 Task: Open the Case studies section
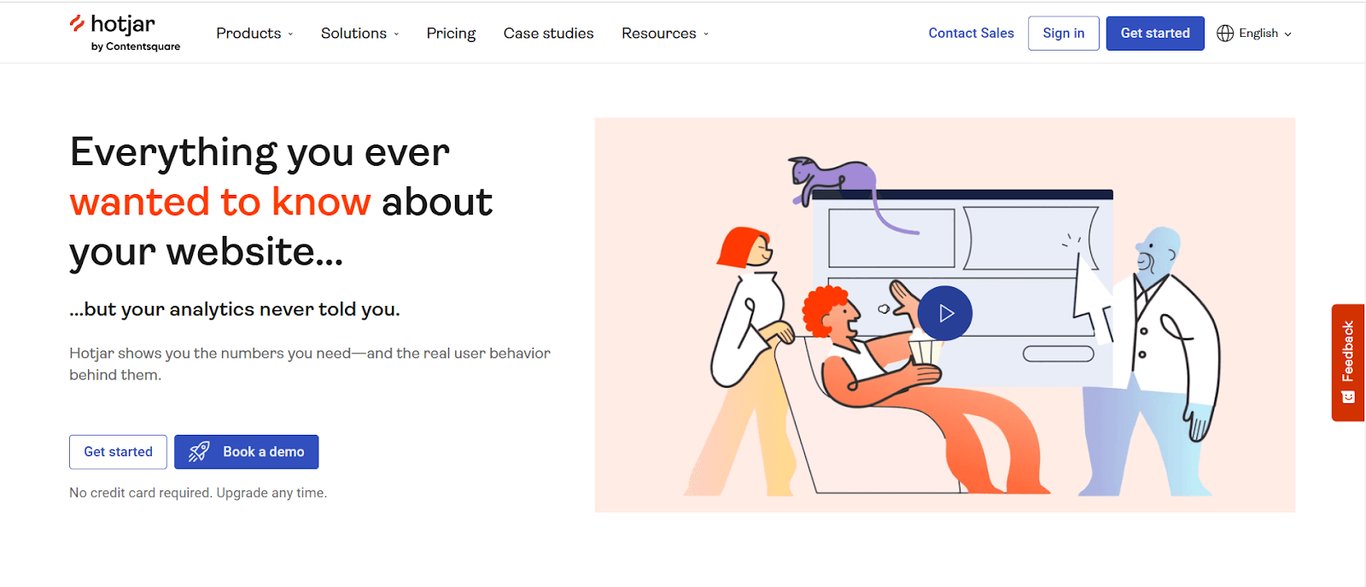[548, 32]
